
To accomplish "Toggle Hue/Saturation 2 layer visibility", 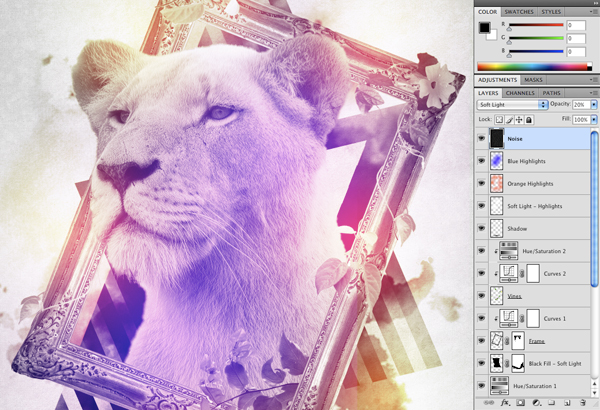I will click(x=481, y=251).
